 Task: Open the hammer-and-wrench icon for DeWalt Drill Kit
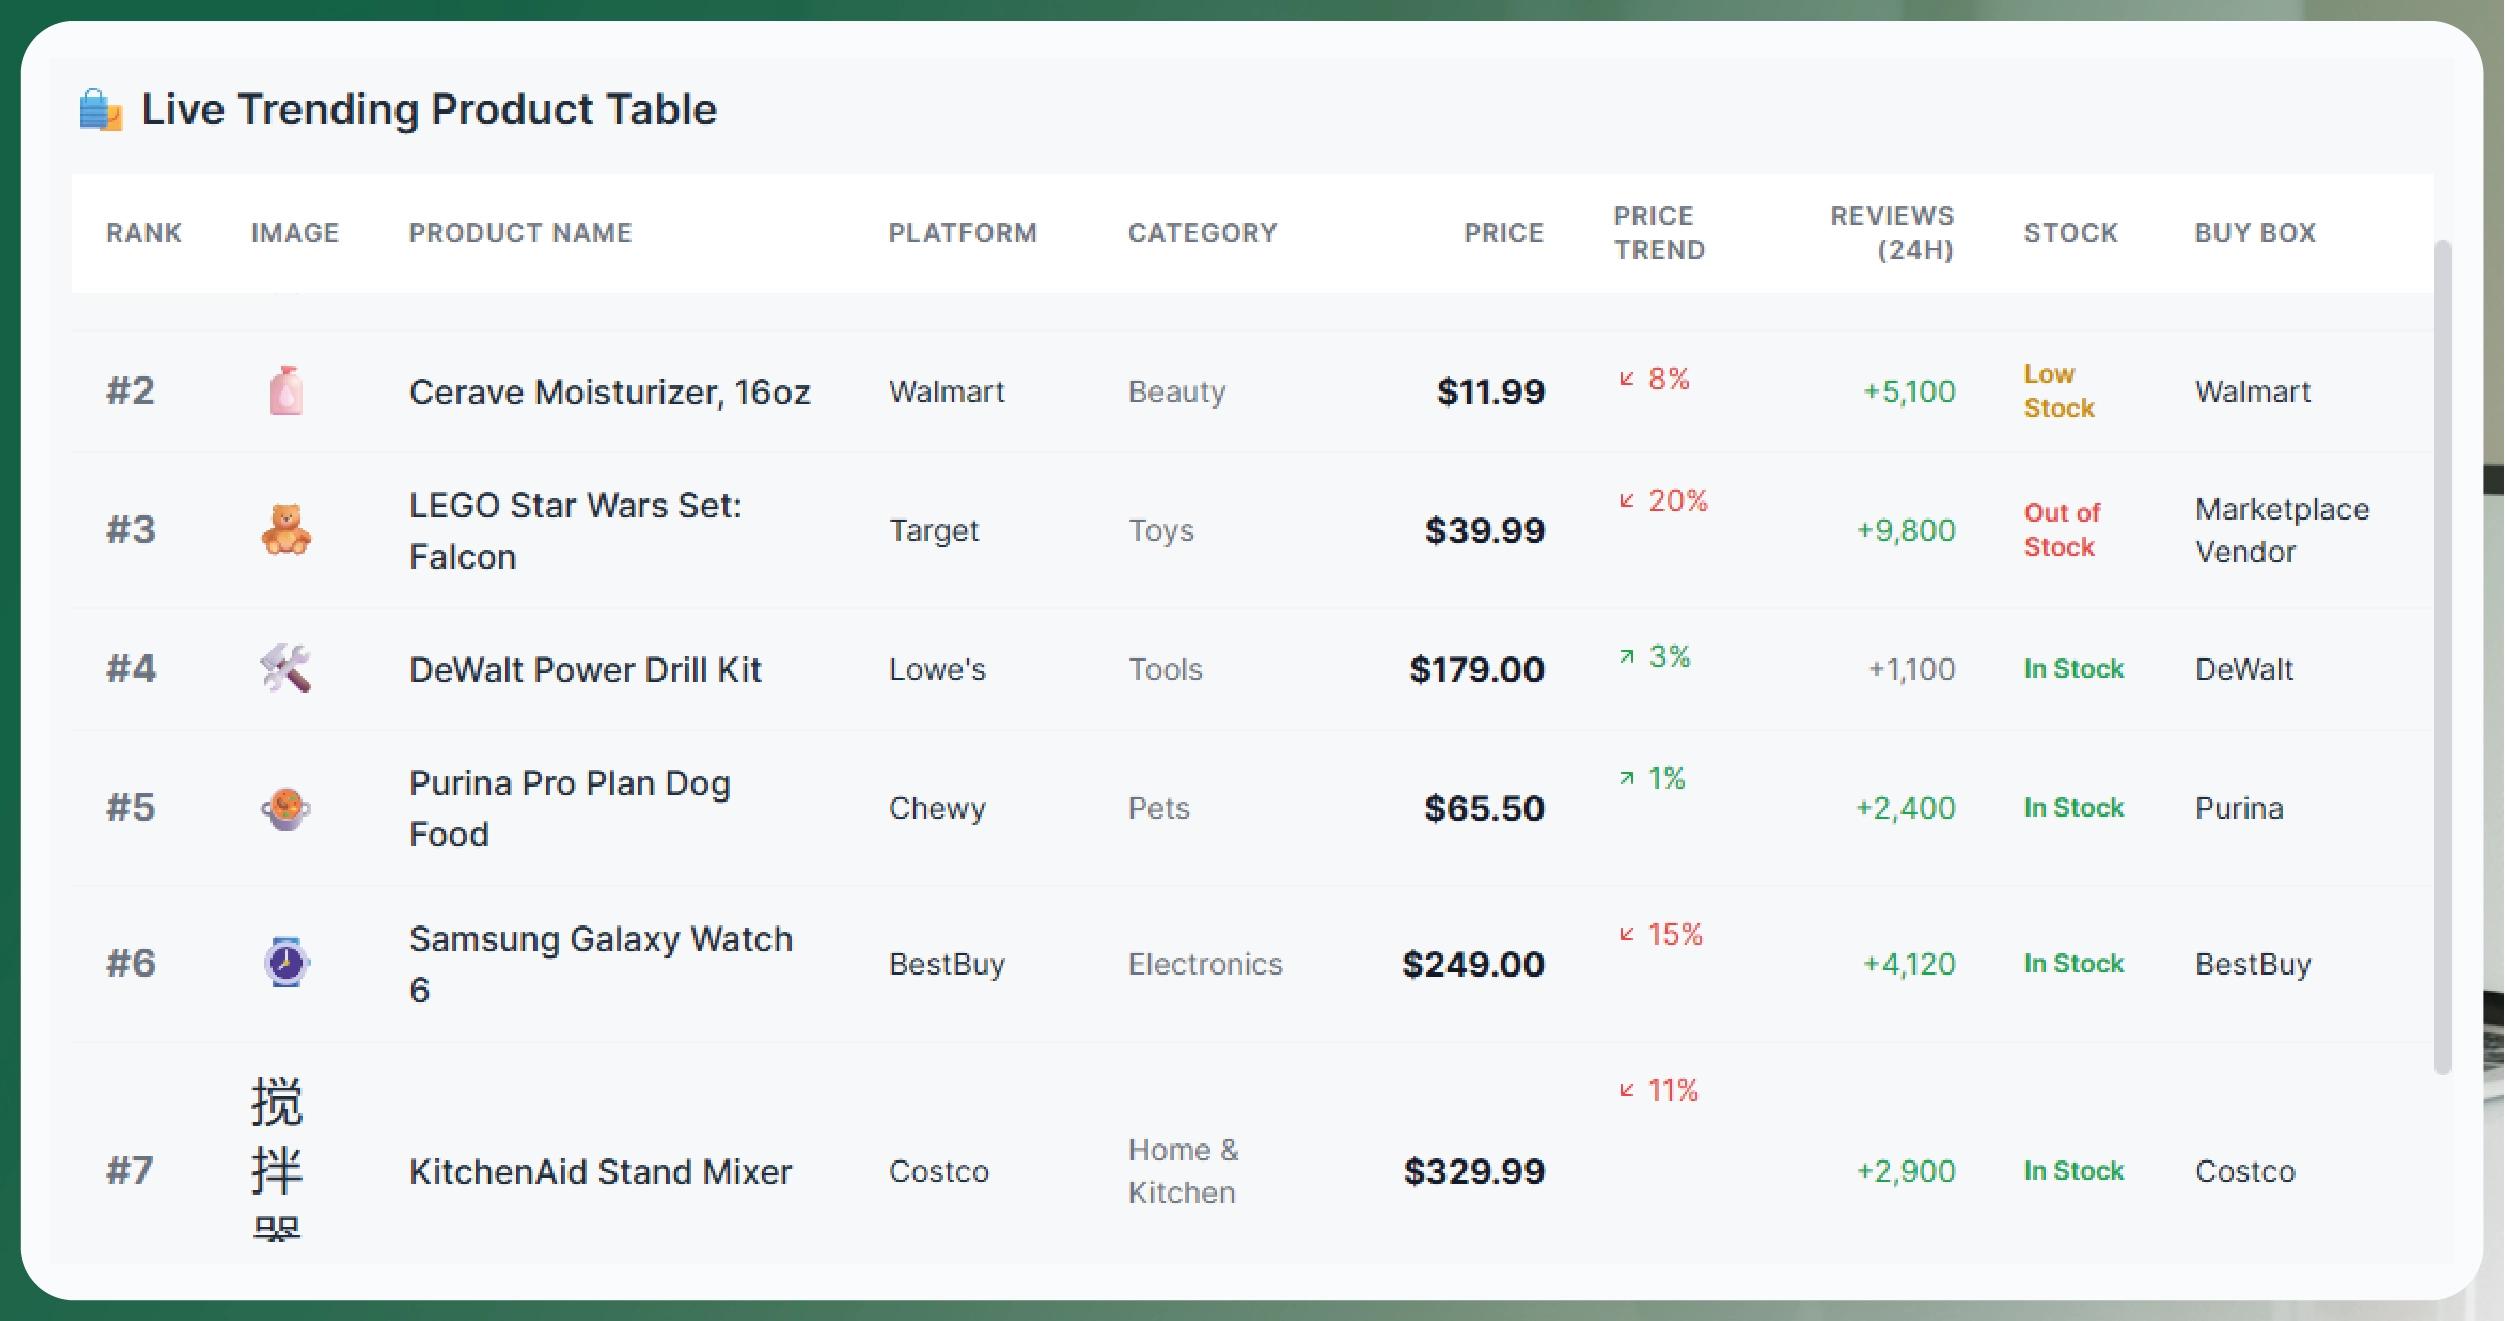[285, 669]
